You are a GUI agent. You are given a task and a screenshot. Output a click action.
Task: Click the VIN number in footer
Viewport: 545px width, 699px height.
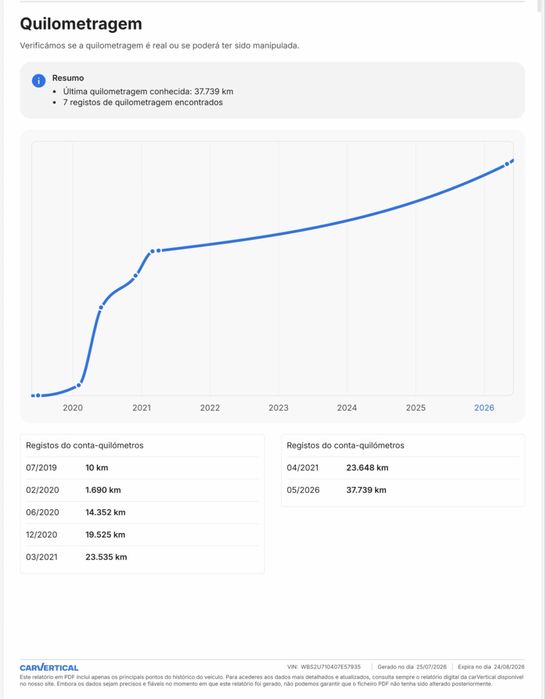point(331,667)
